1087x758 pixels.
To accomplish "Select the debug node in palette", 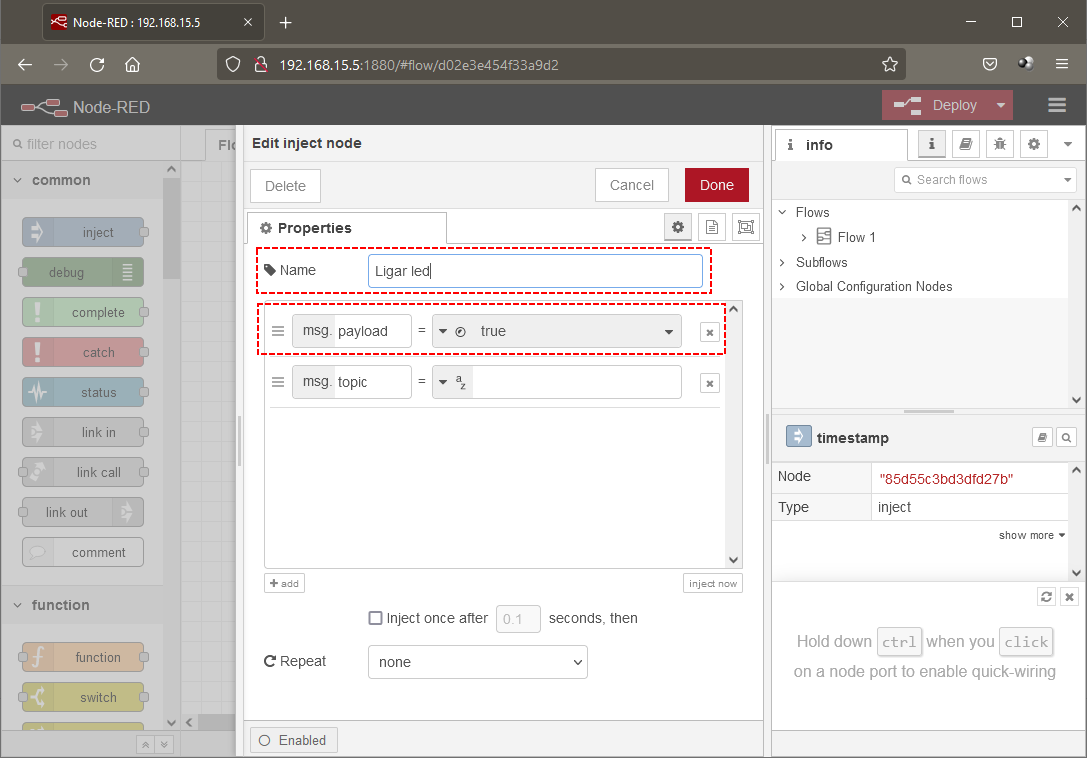I will 83,273.
